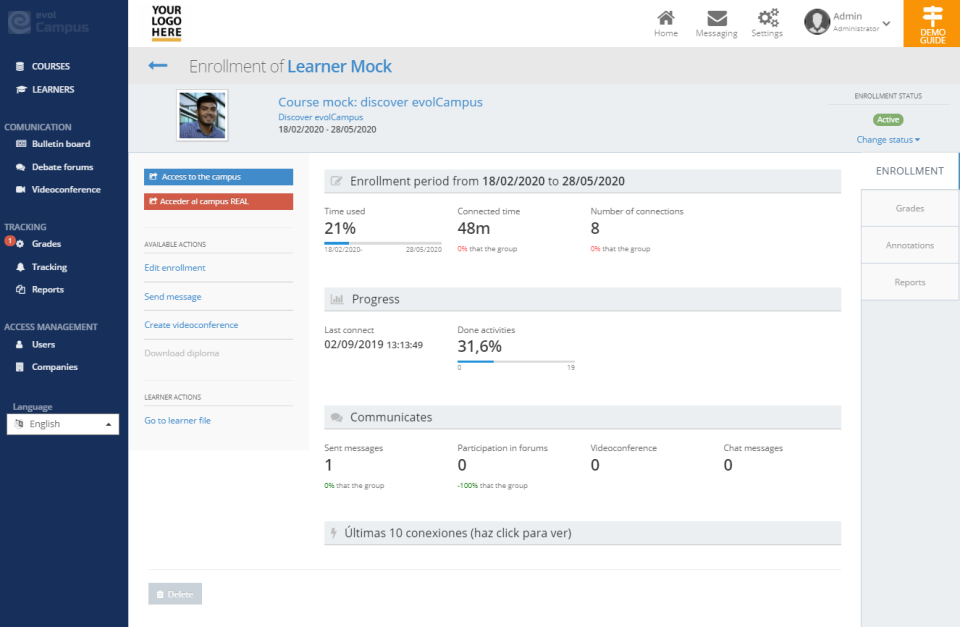Click the Done activities progress bar
The image size is (960, 627).
click(x=516, y=362)
